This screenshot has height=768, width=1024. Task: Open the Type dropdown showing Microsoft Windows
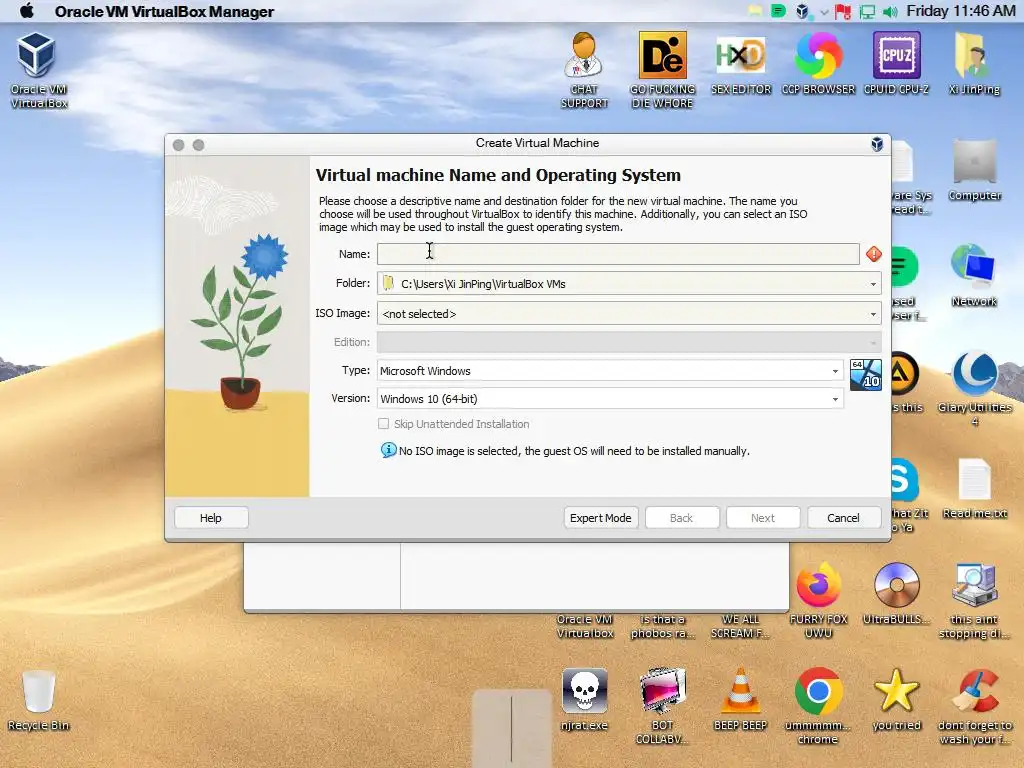pyautogui.click(x=610, y=371)
